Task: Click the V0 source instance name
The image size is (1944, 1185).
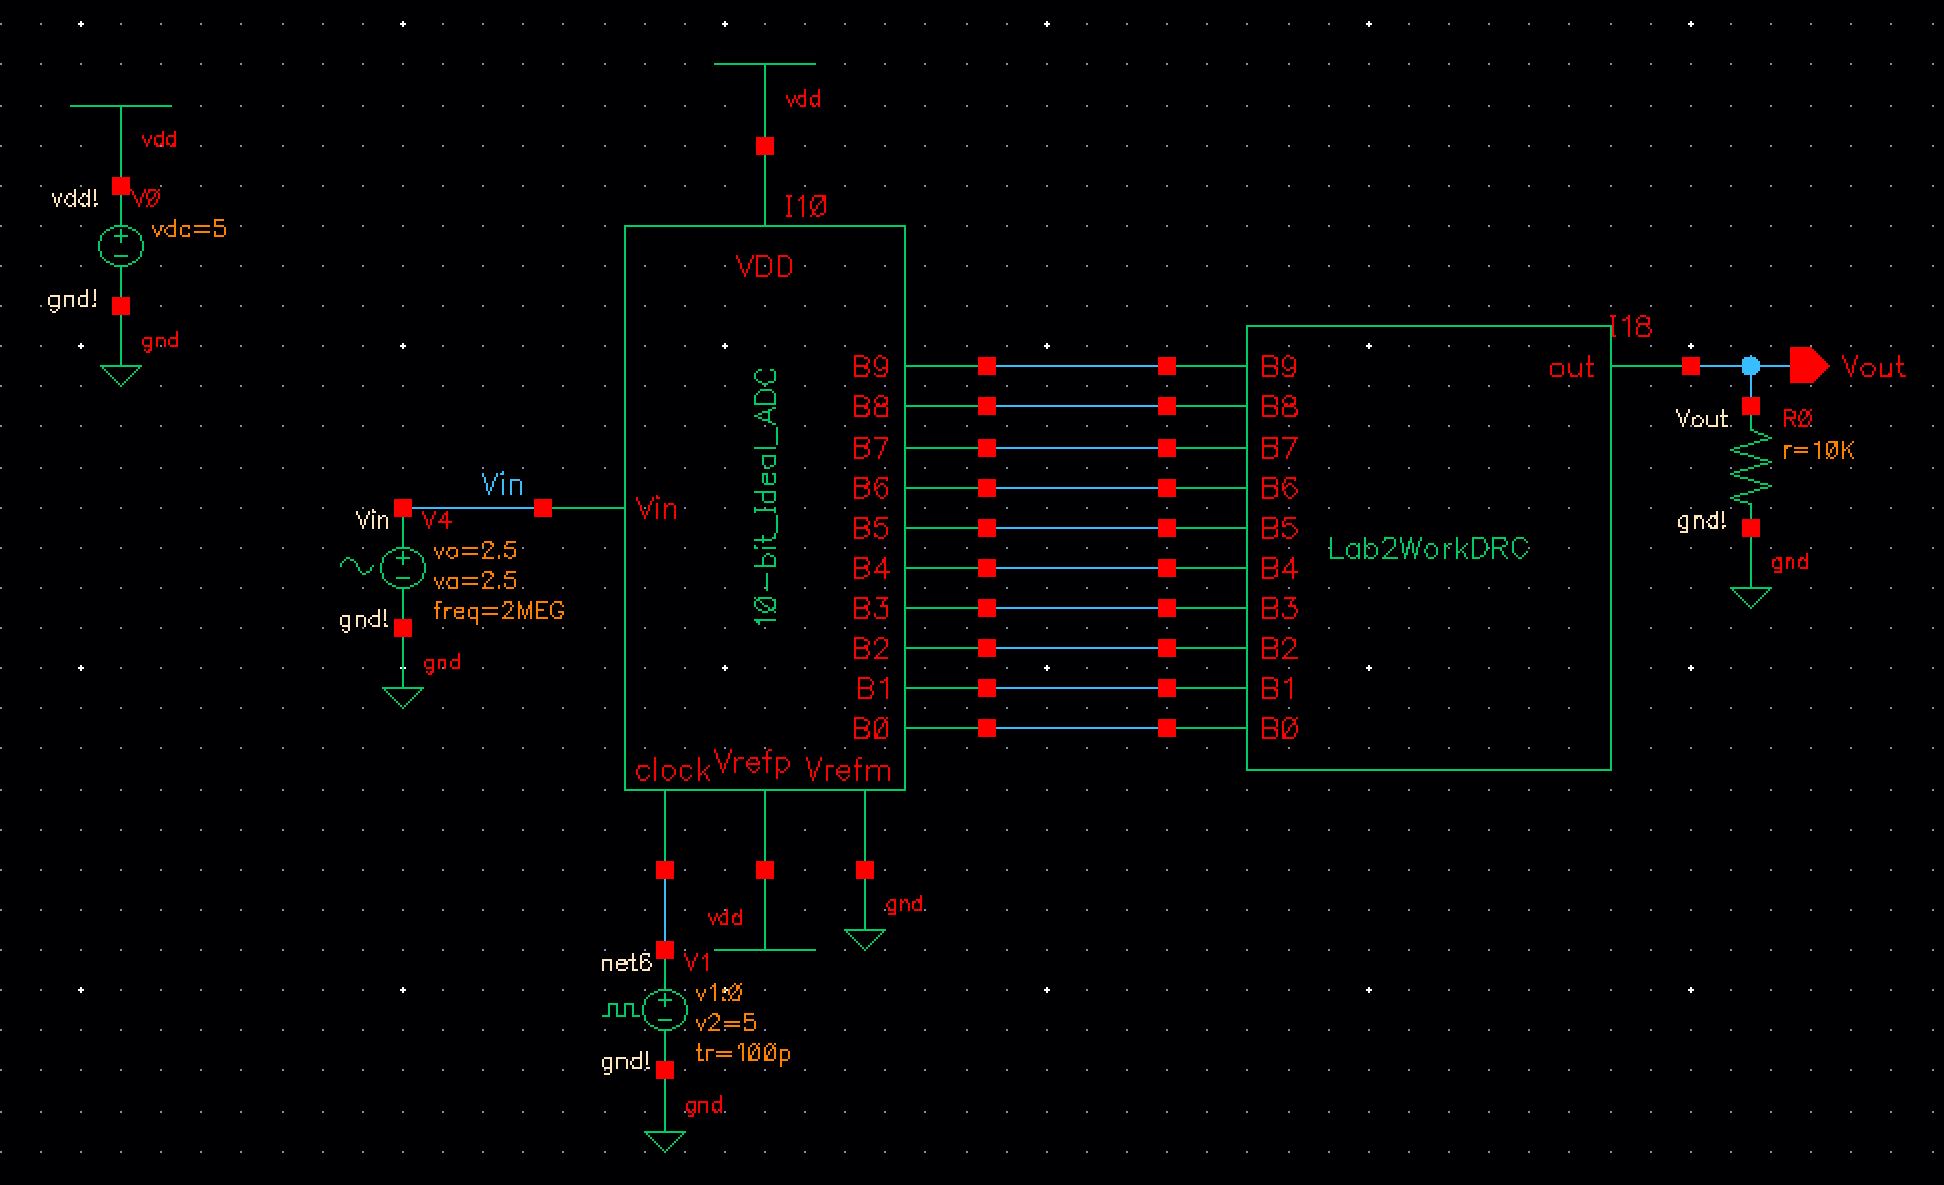Action: tap(146, 200)
